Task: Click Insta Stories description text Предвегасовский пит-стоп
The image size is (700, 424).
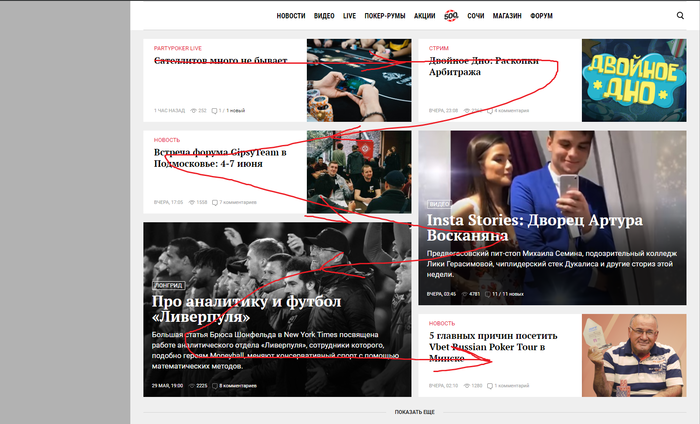Action: point(551,264)
